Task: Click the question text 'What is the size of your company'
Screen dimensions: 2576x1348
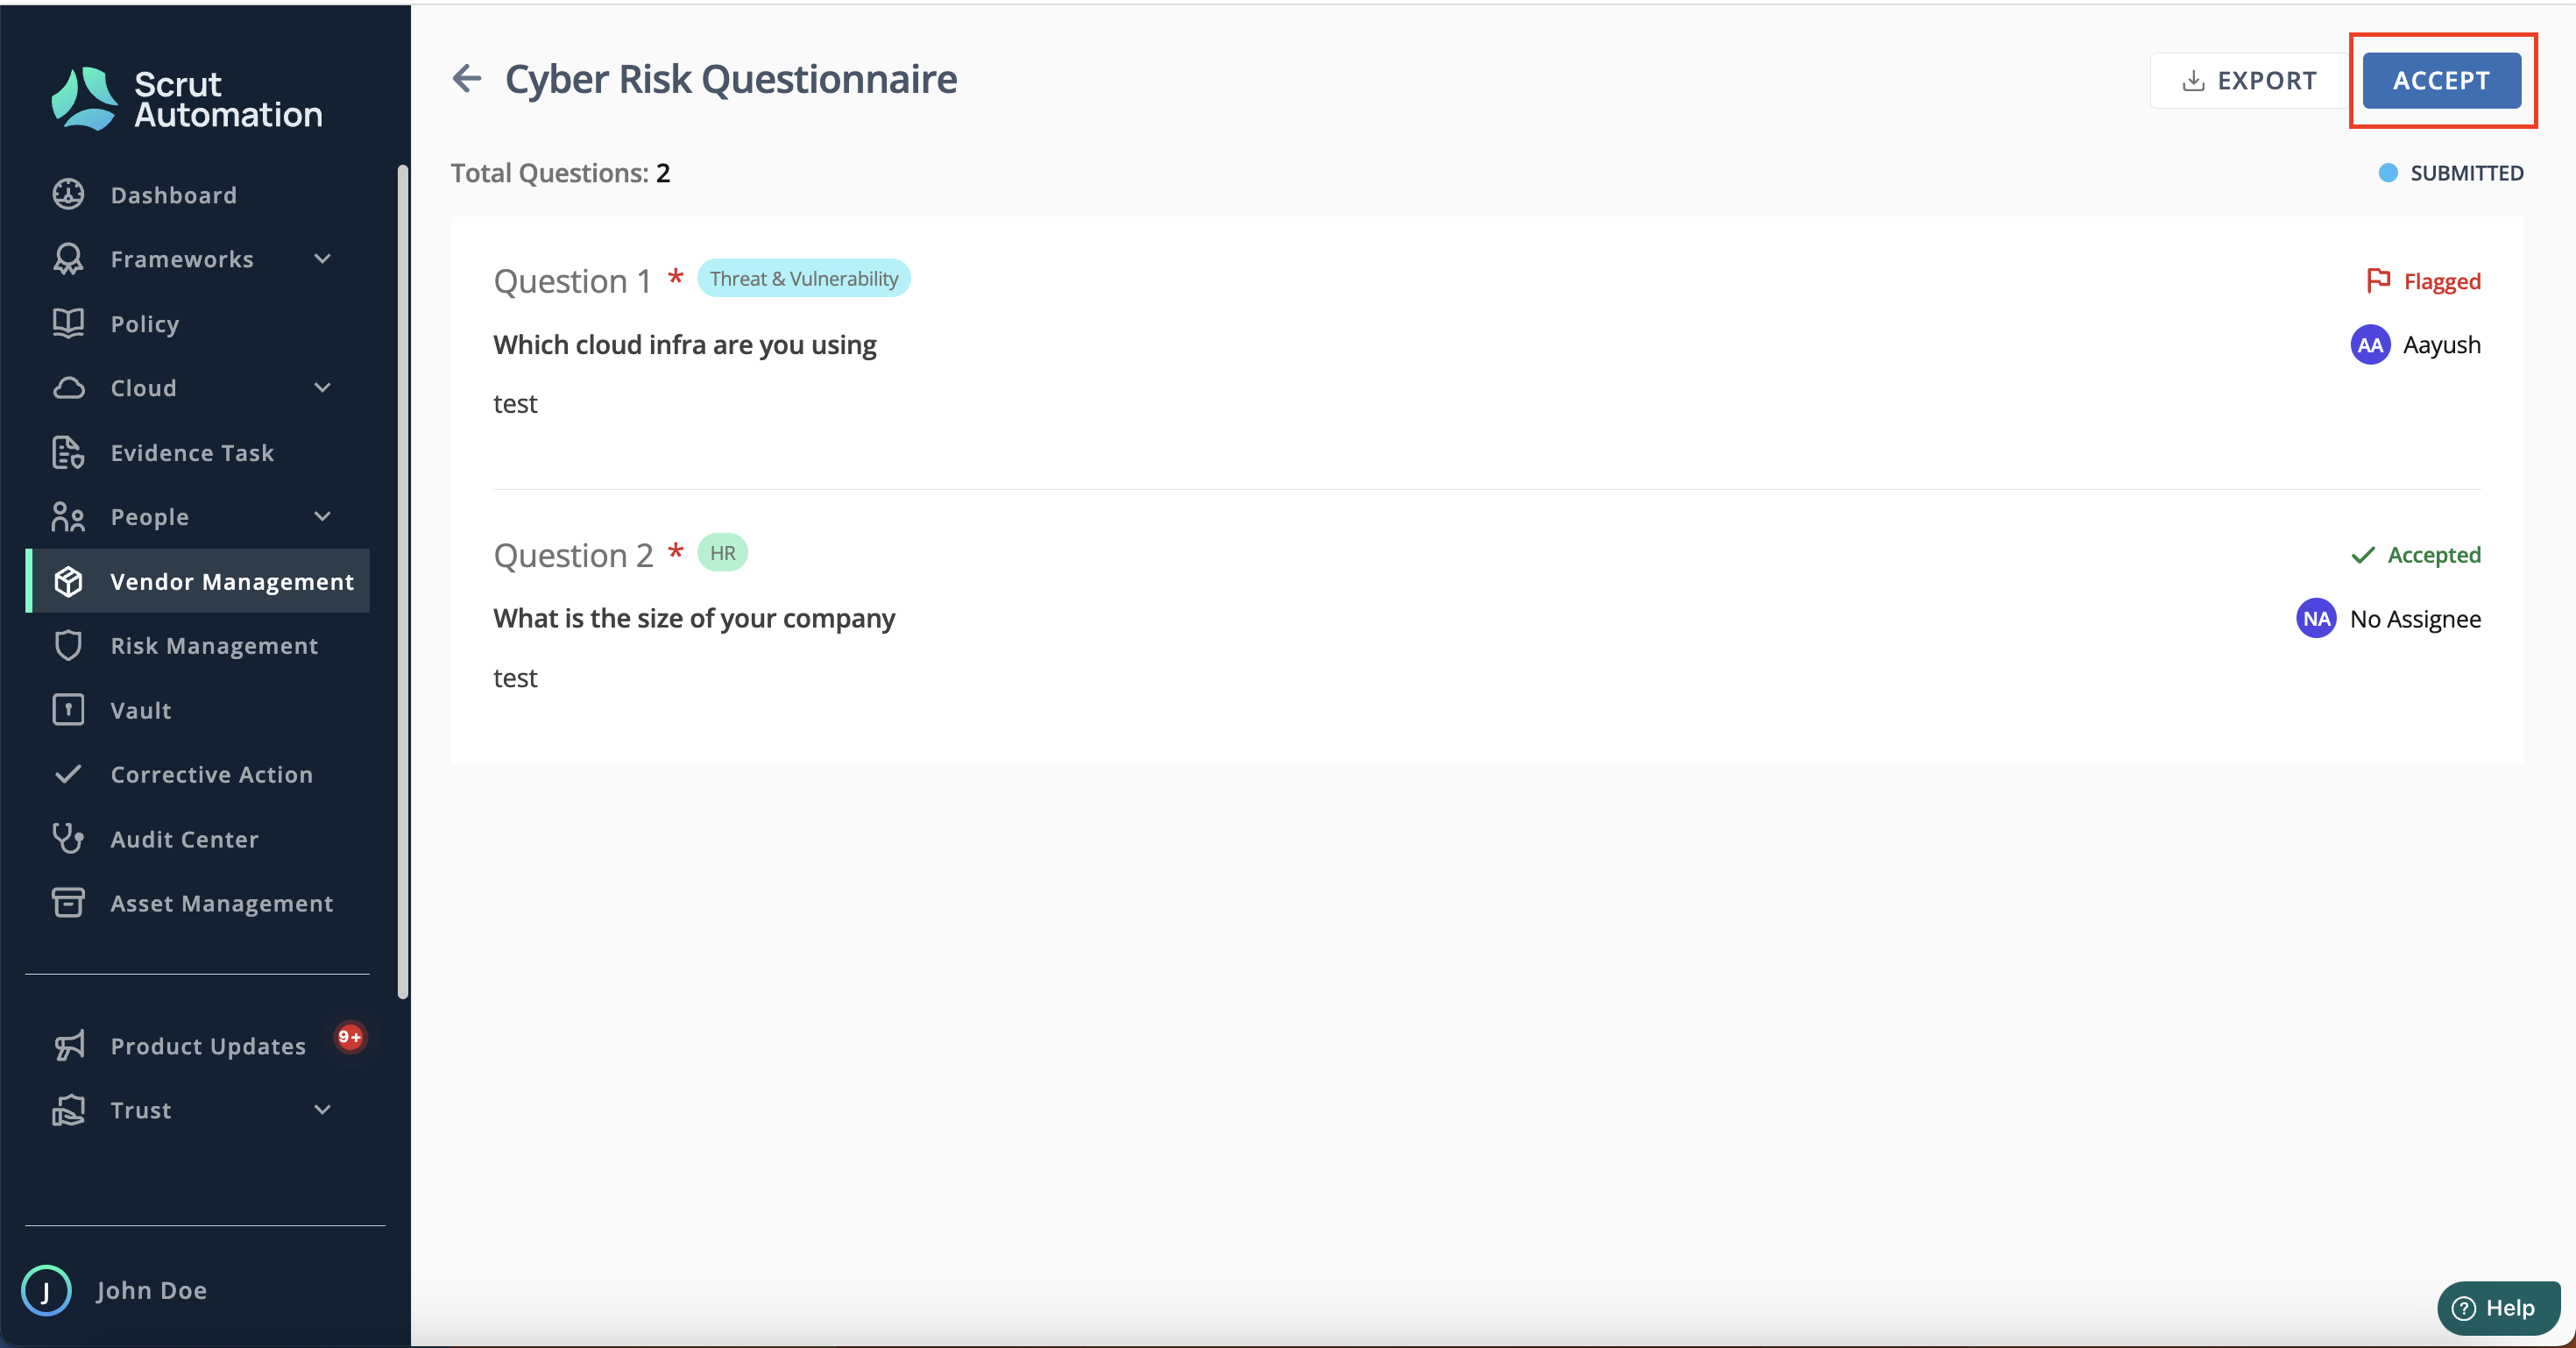Action: point(694,618)
